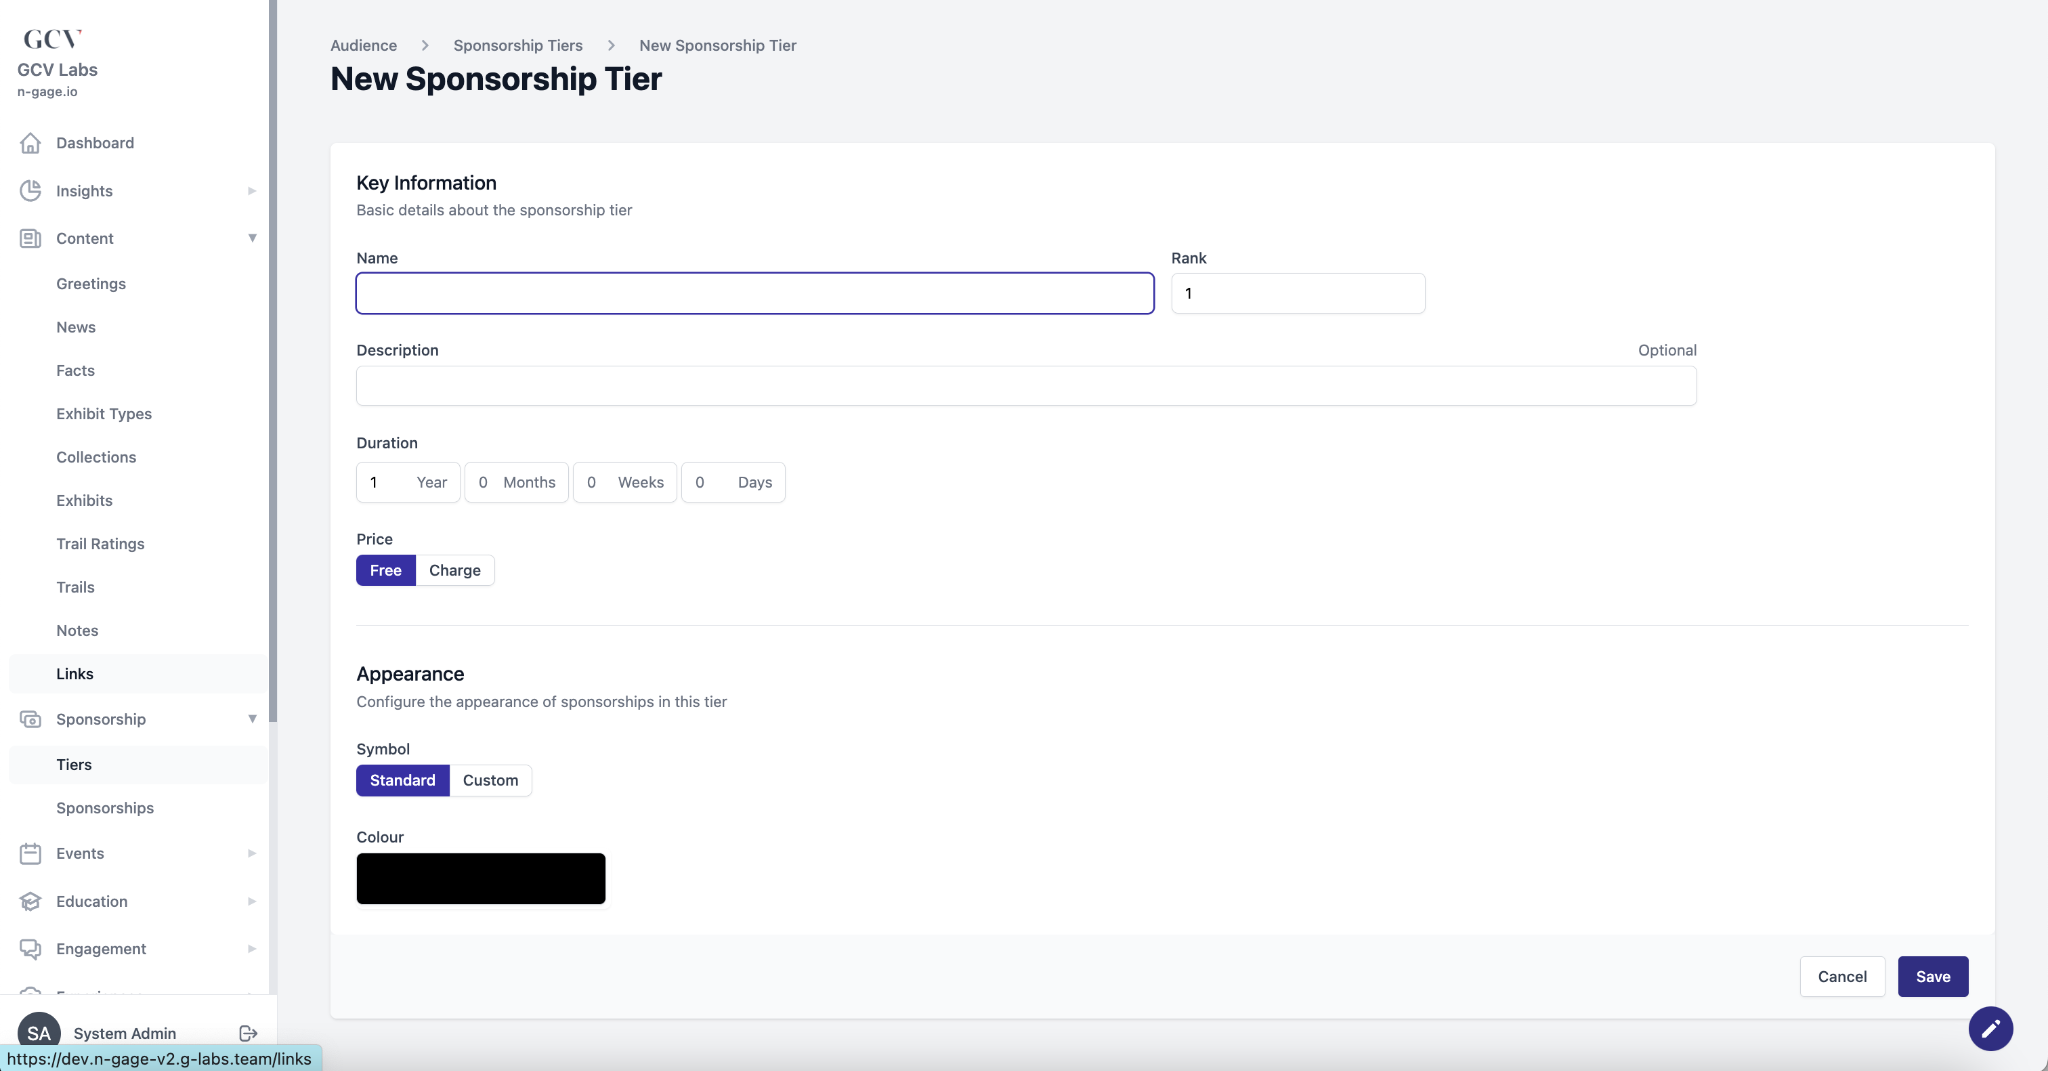Select the Charge price option
Screen dimensions: 2048x1071
coord(455,570)
